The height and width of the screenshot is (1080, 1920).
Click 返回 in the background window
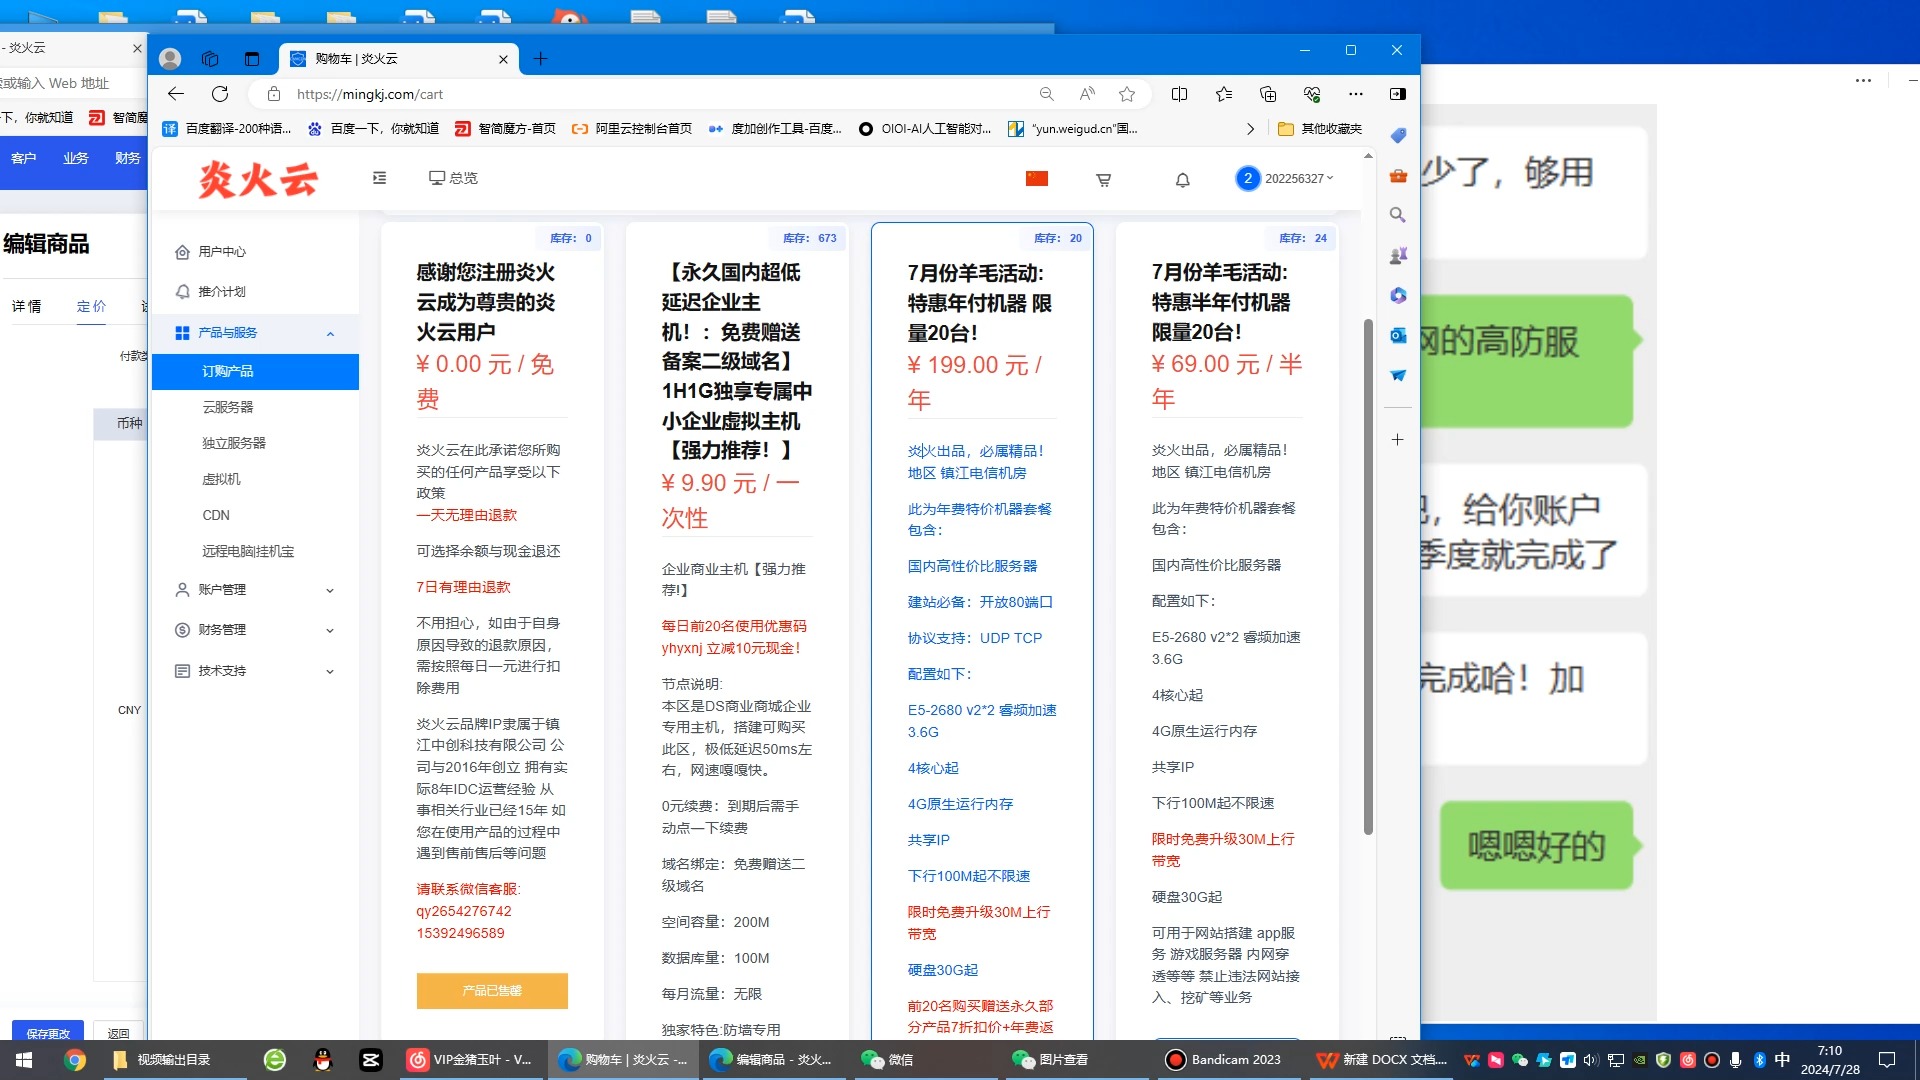pyautogui.click(x=118, y=1033)
